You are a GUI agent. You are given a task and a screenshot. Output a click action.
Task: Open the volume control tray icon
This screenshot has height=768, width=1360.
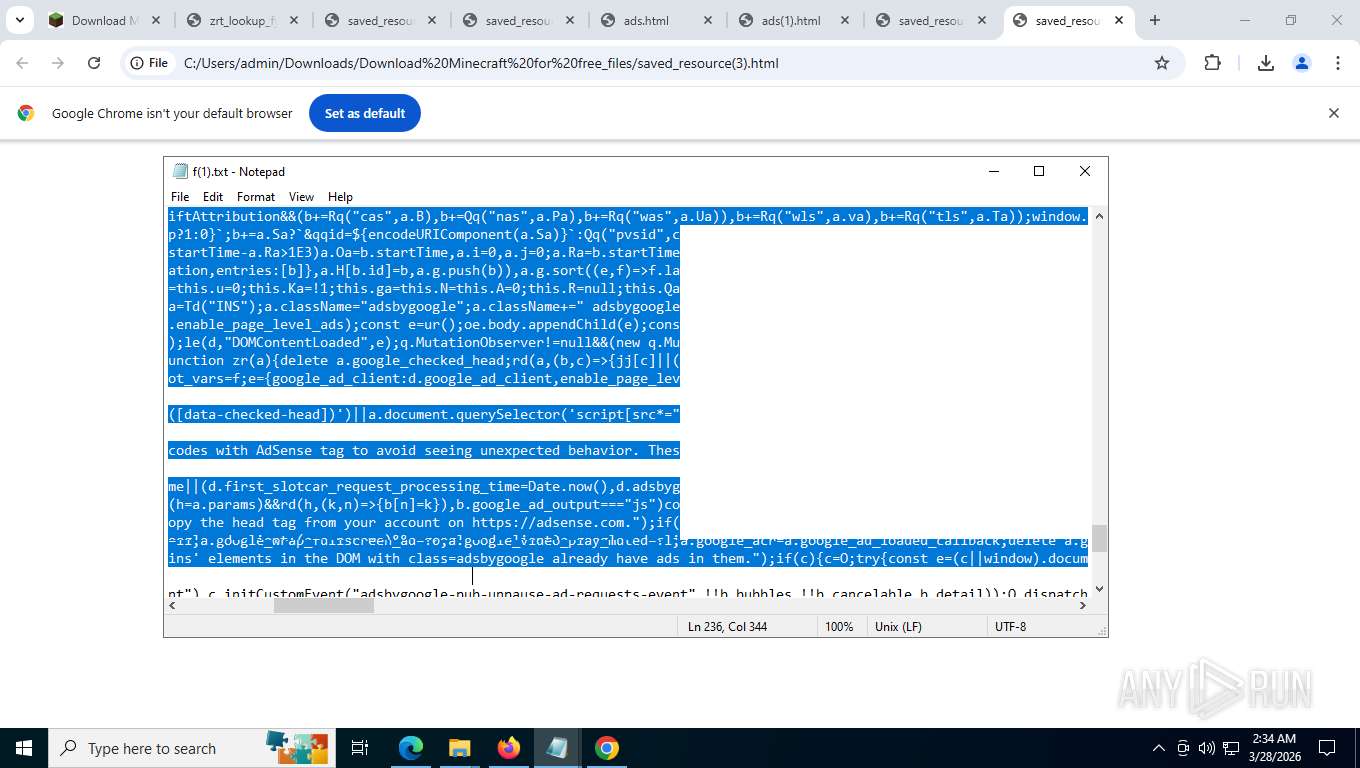pyautogui.click(x=1207, y=748)
